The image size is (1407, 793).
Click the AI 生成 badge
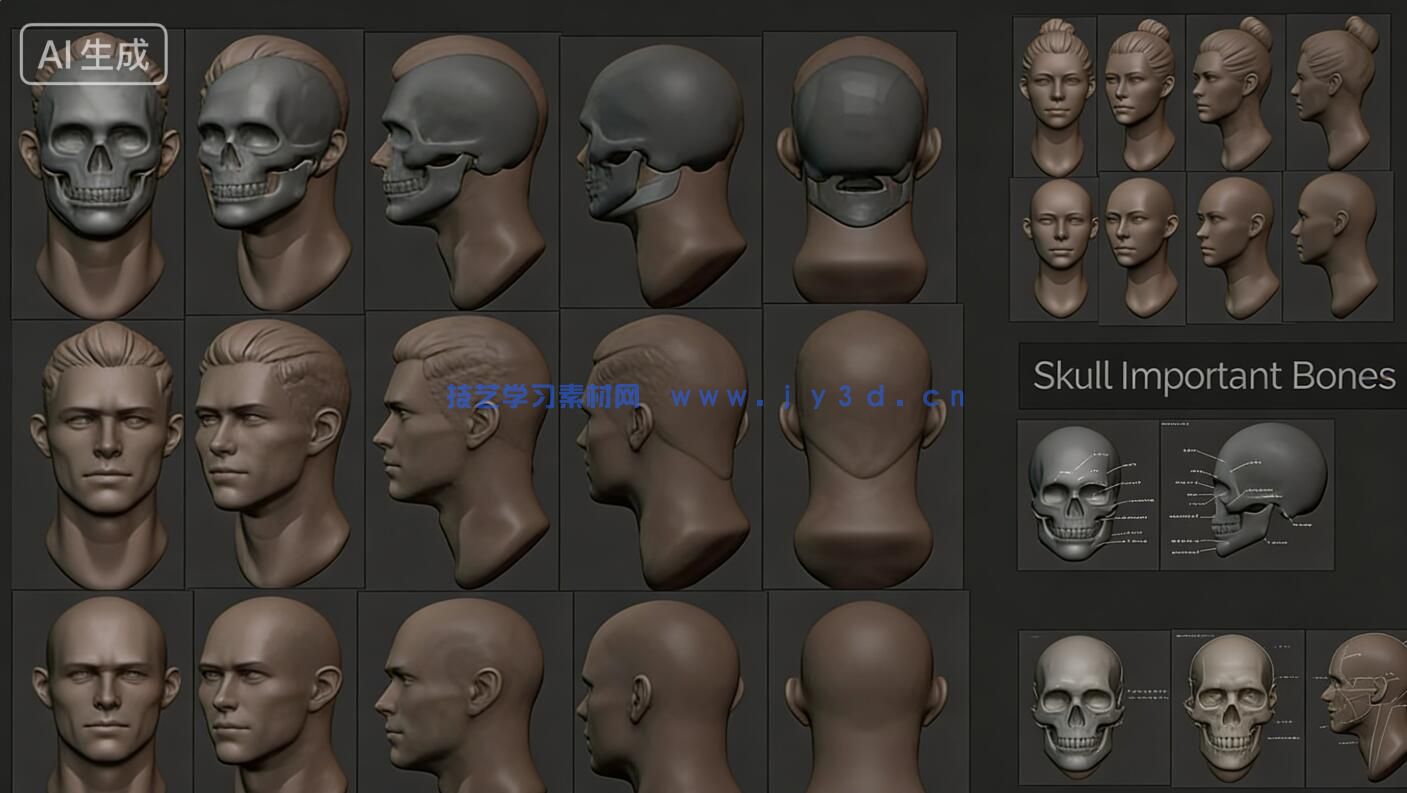(x=93, y=55)
